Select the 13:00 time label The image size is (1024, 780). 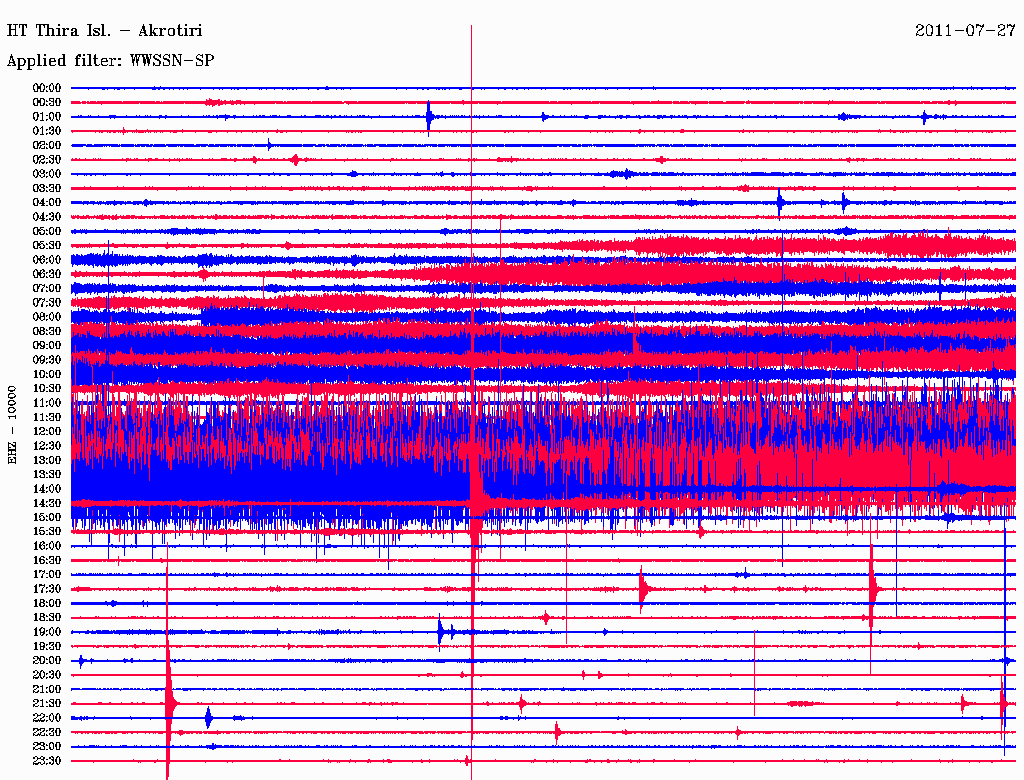[x=47, y=461]
